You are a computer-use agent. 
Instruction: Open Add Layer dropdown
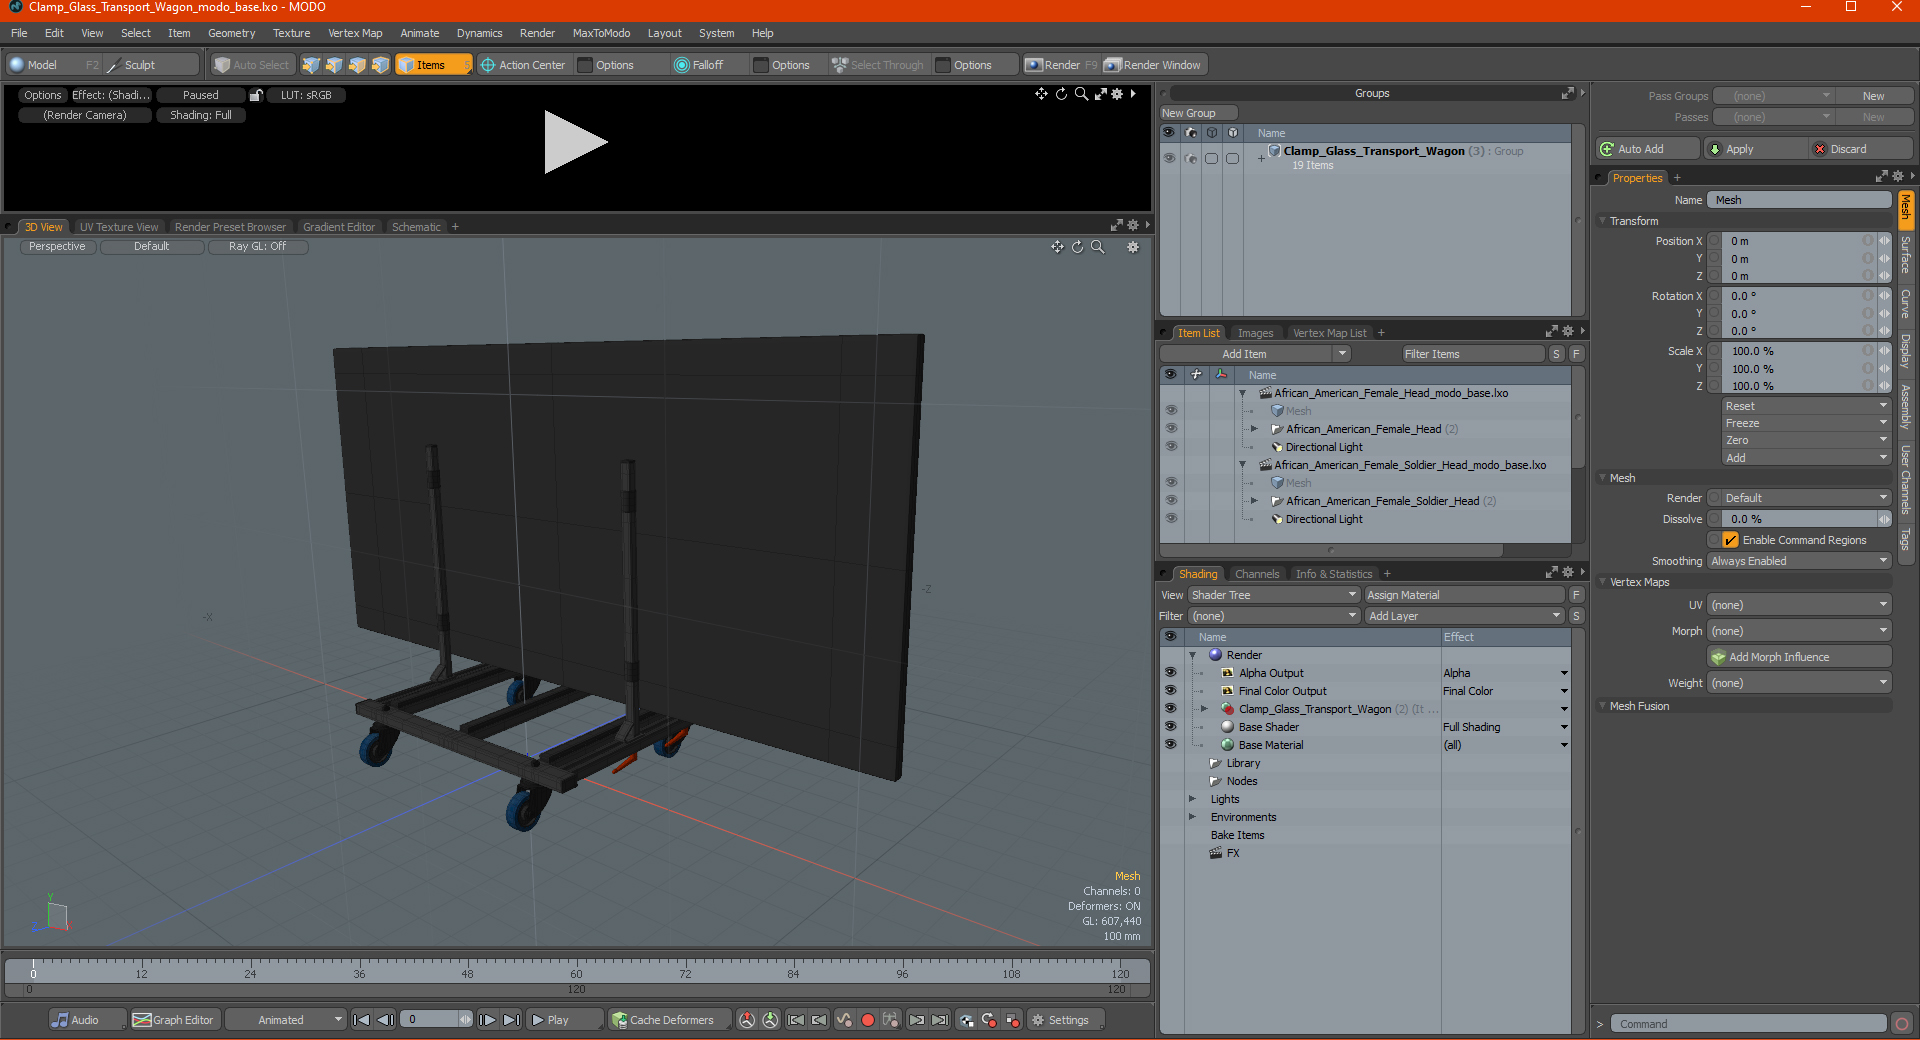point(1465,616)
